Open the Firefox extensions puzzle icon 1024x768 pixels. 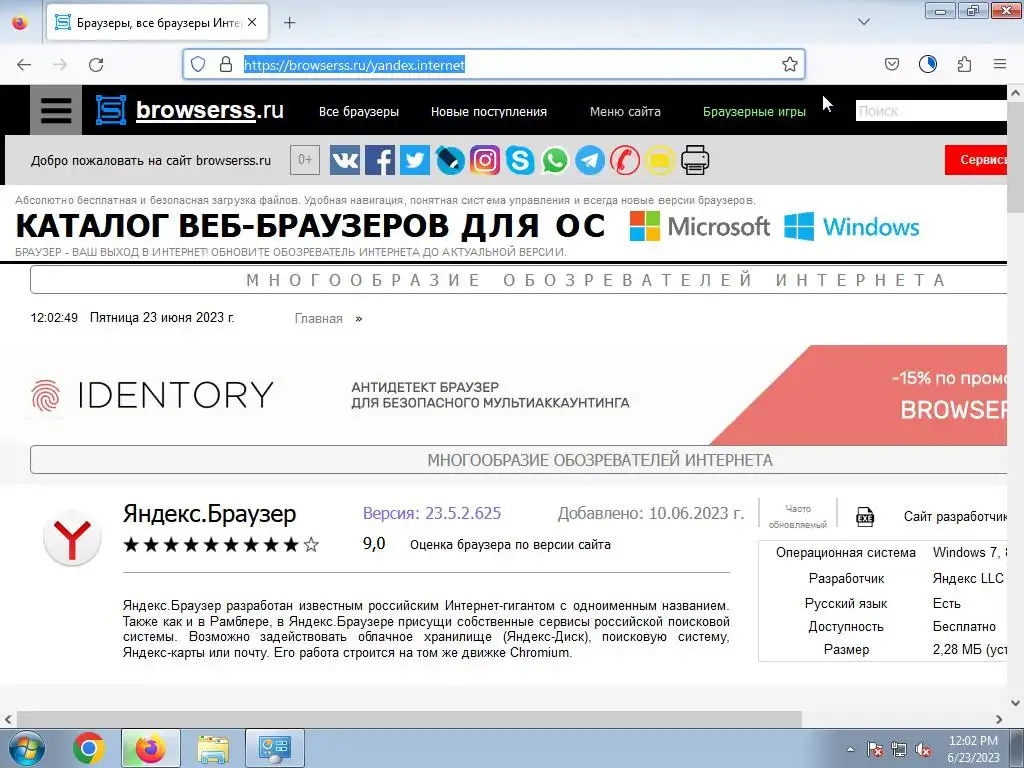click(964, 64)
